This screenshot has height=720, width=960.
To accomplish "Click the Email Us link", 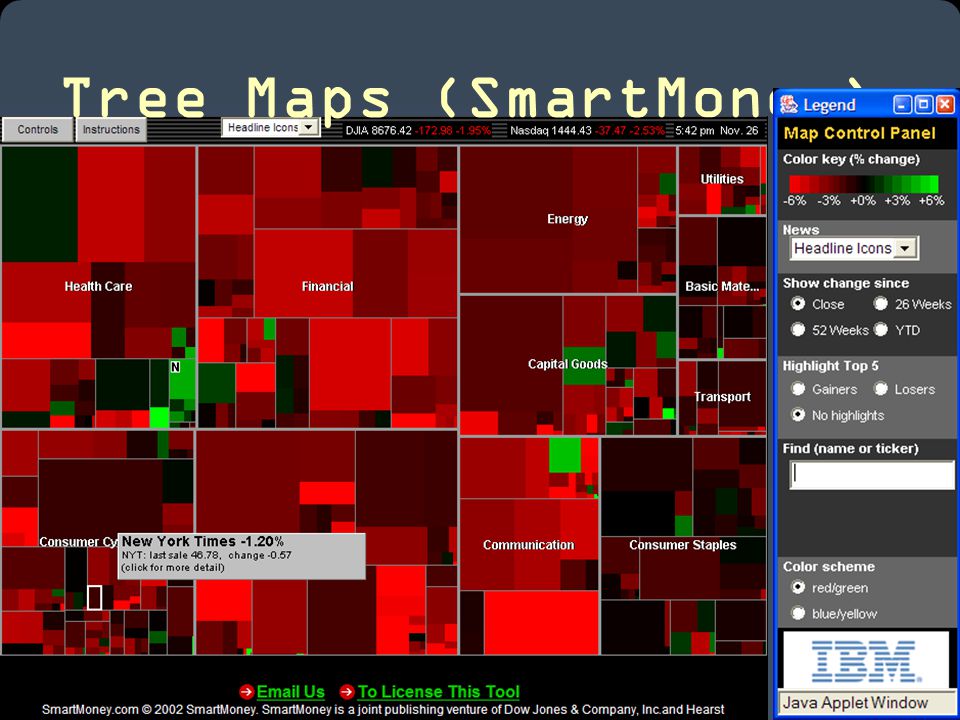I will (290, 692).
